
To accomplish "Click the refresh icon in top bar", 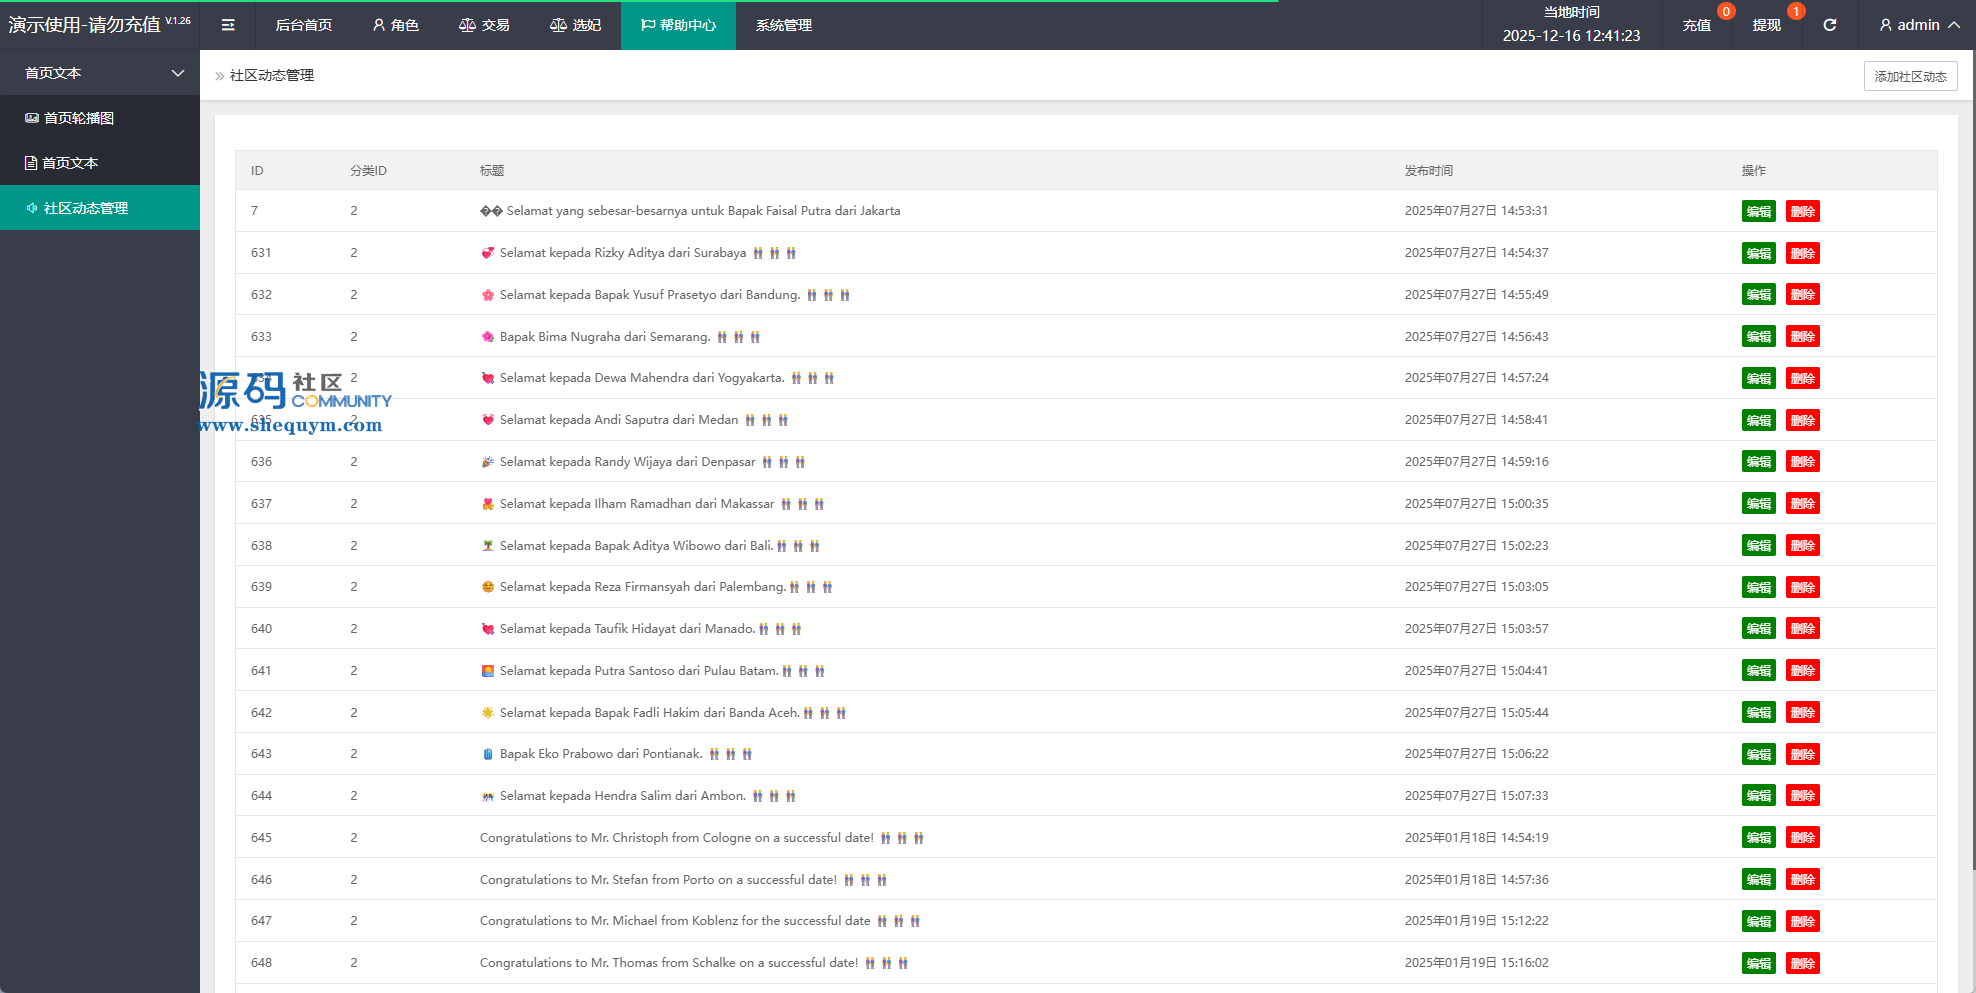I will pos(1829,25).
